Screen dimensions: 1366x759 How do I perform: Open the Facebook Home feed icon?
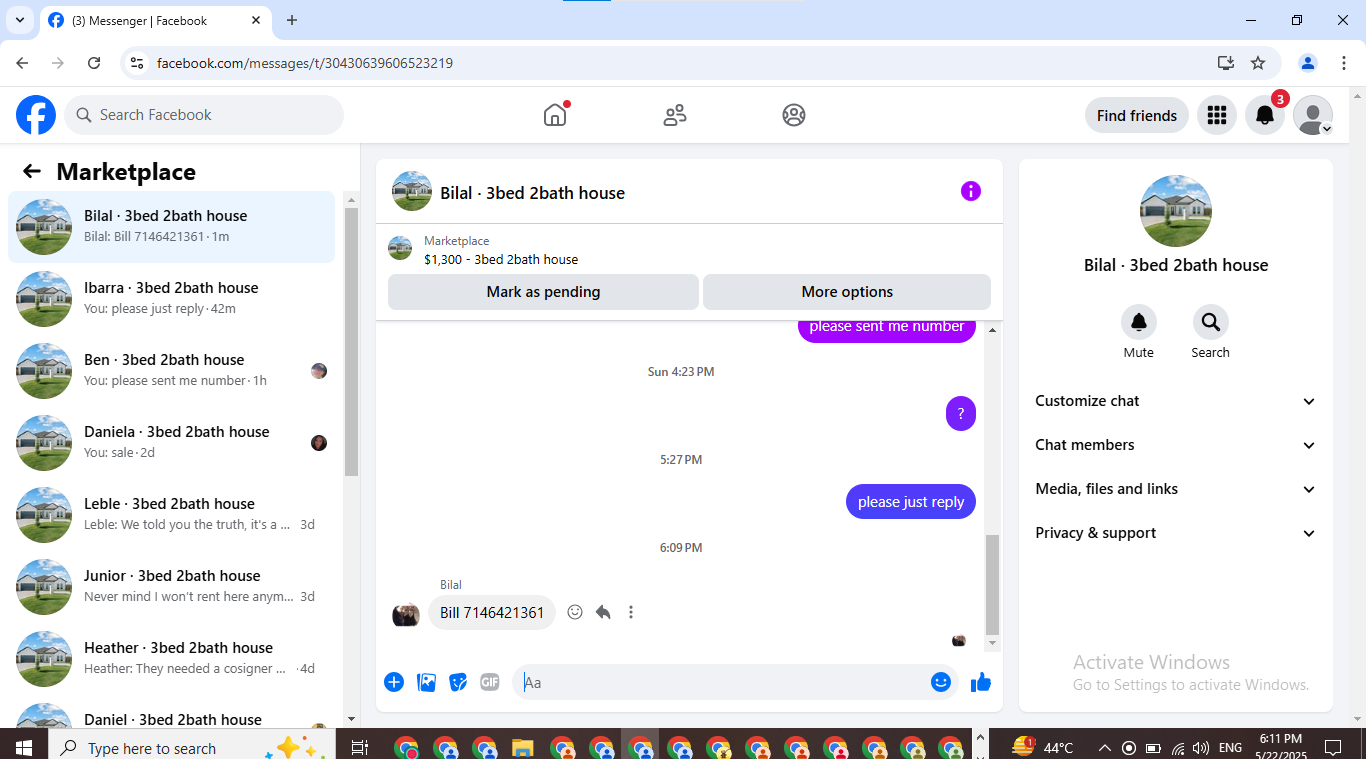tap(555, 115)
